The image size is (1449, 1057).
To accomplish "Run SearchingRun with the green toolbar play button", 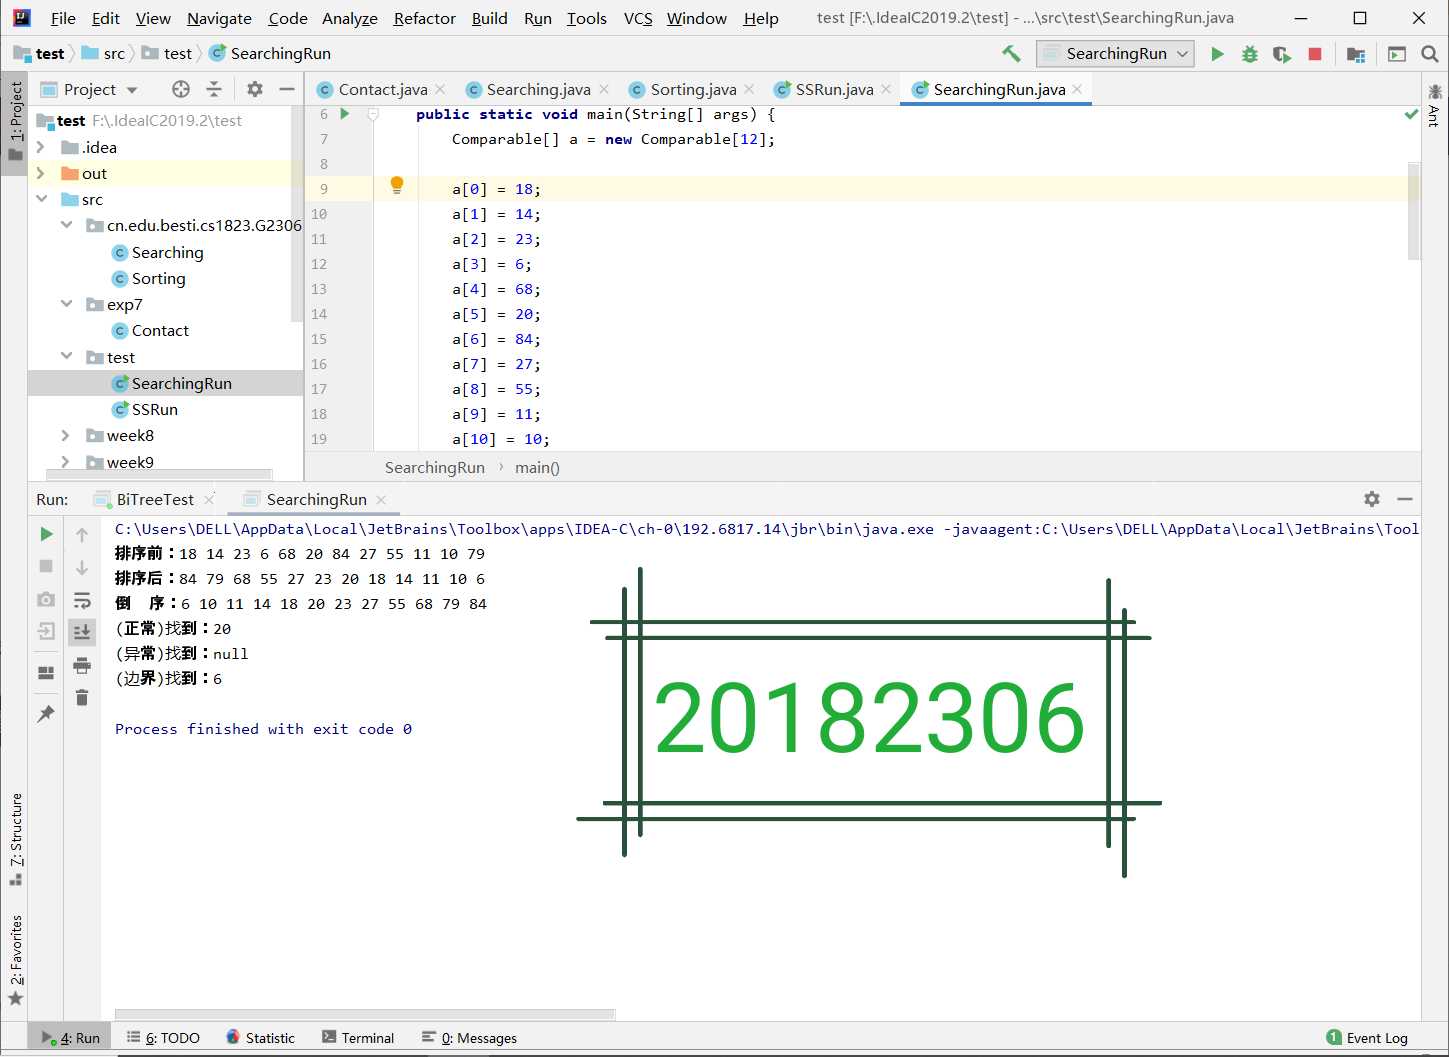I will 1217,54.
